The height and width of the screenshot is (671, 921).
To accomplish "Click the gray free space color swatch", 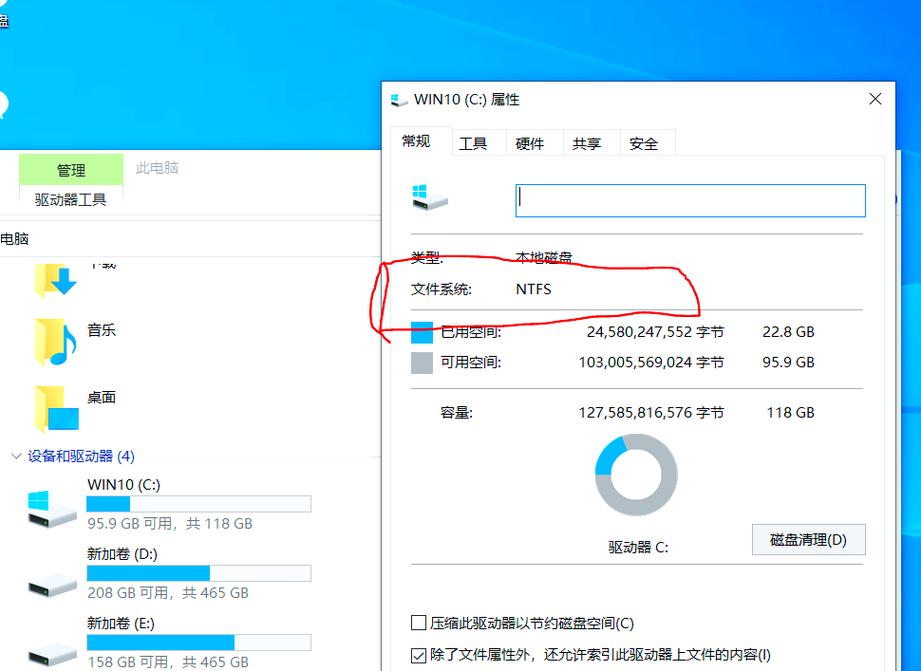I will click(422, 363).
